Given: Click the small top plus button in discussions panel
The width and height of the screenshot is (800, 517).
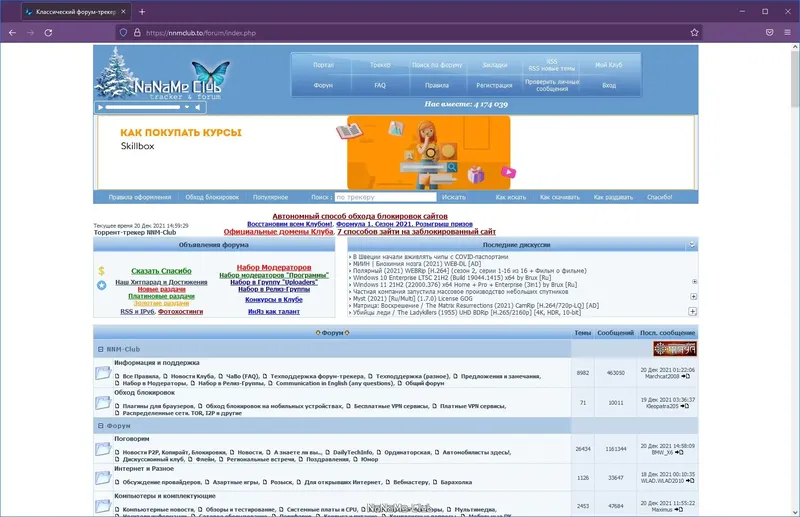Looking at the screenshot, I should [x=694, y=282].
